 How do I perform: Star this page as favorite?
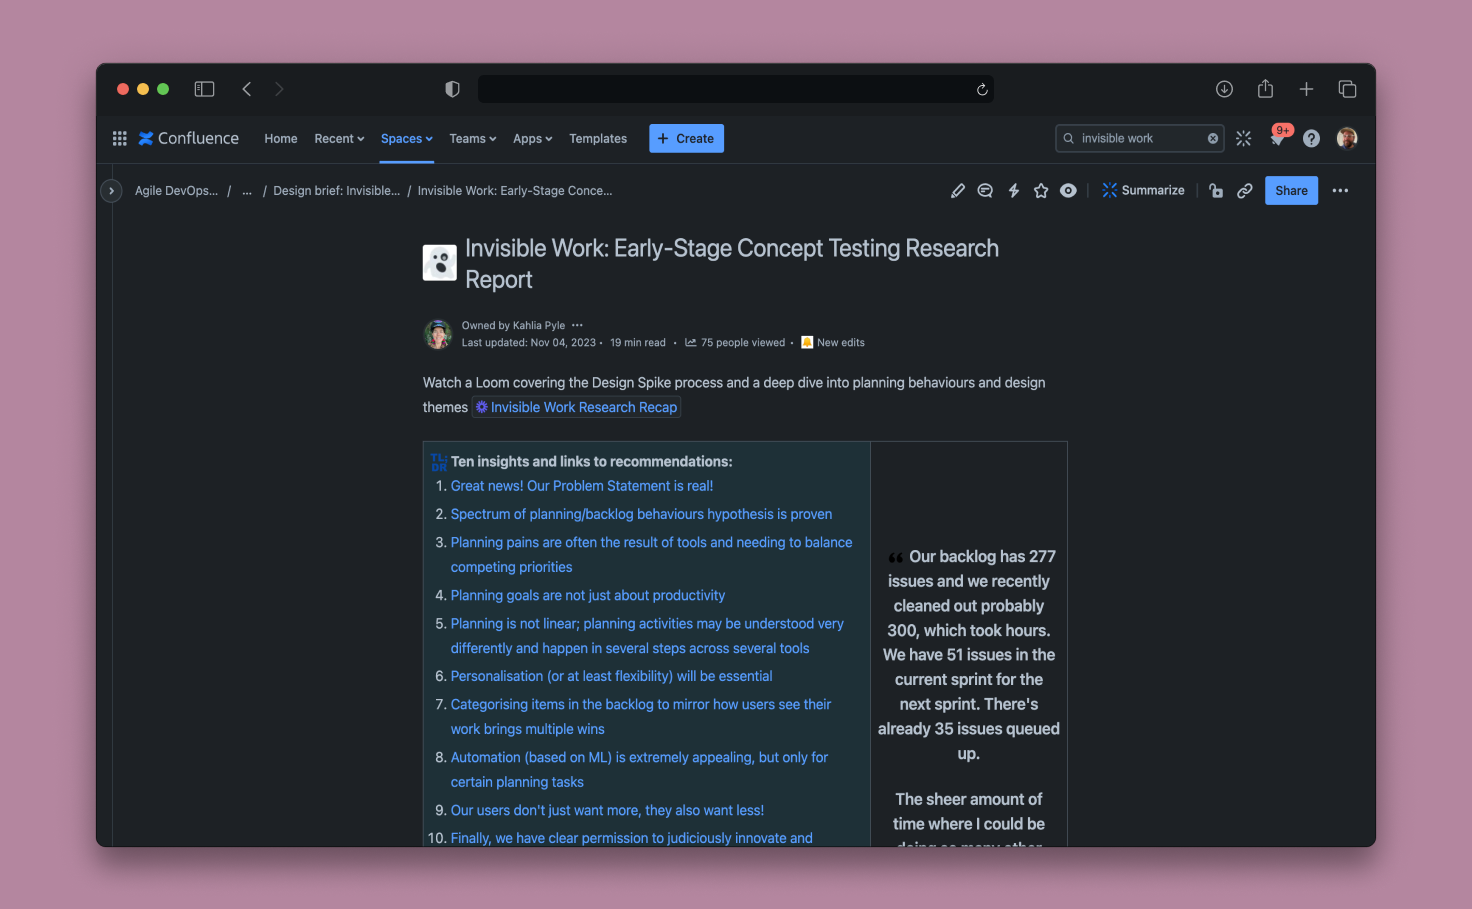[1041, 191]
